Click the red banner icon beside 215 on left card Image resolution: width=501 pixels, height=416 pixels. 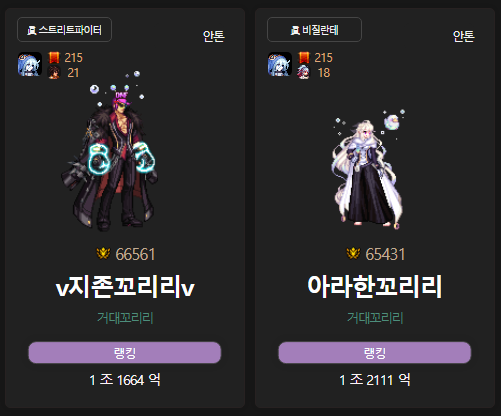click(x=54, y=57)
